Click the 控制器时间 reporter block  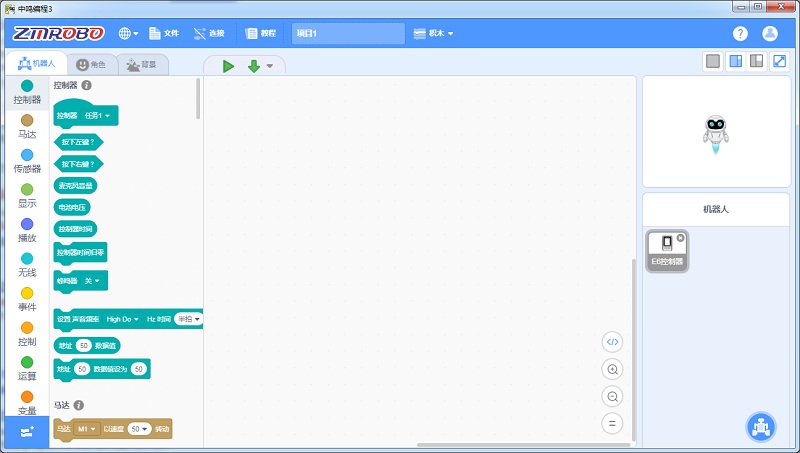point(75,229)
